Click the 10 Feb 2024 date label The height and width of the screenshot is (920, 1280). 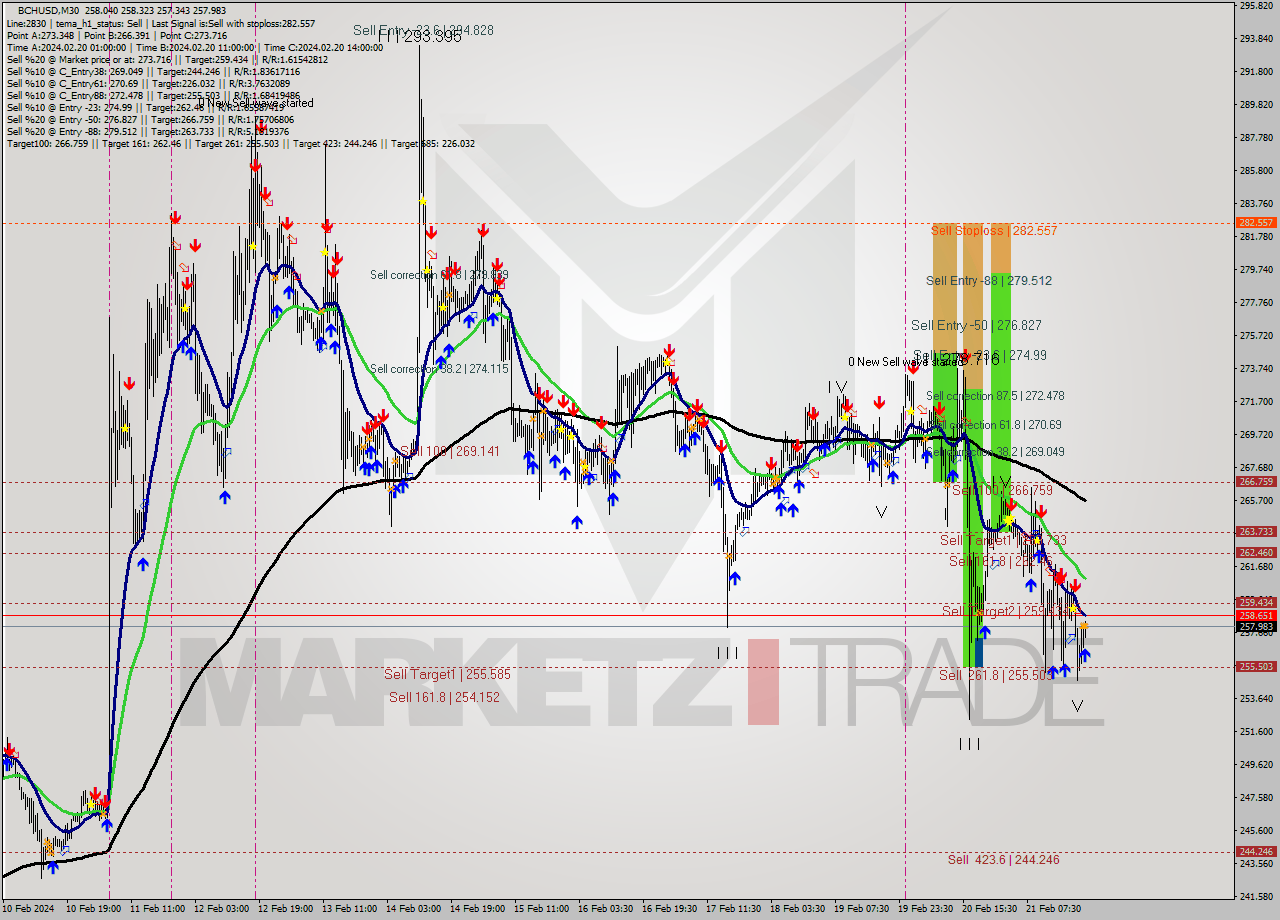[x=29, y=910]
